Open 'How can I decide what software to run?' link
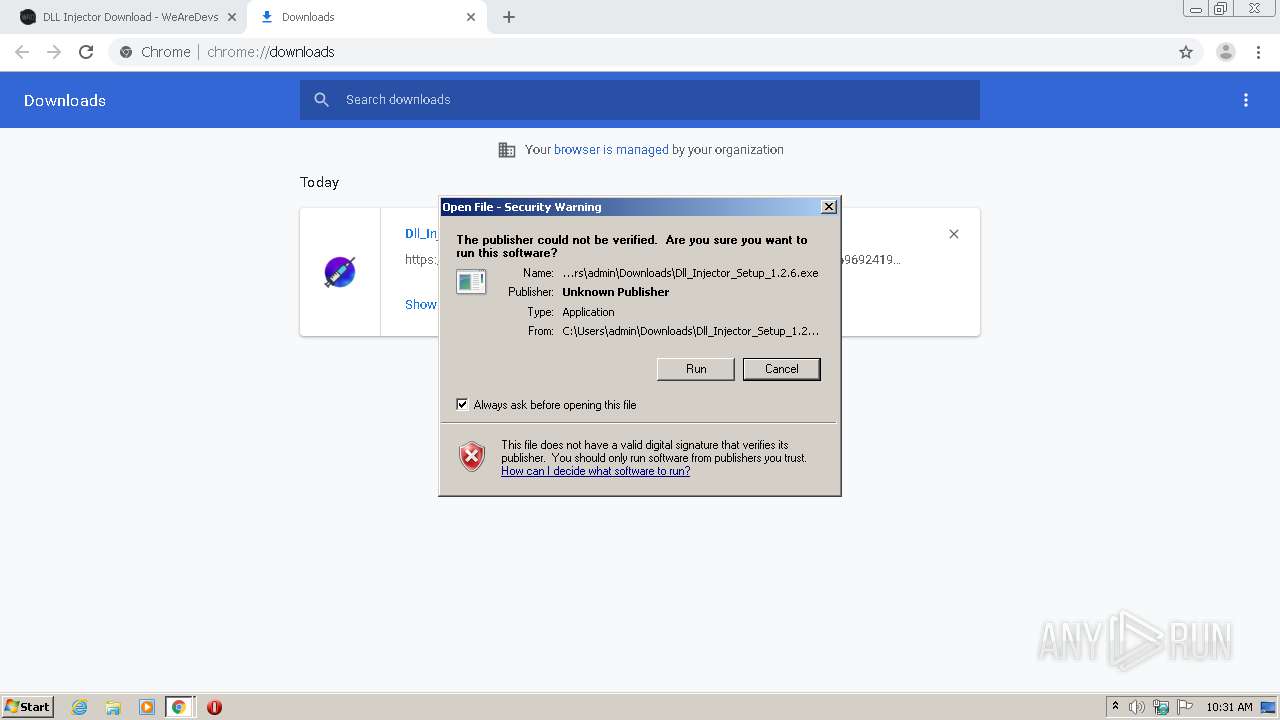This screenshot has height=720, width=1280. click(595, 471)
